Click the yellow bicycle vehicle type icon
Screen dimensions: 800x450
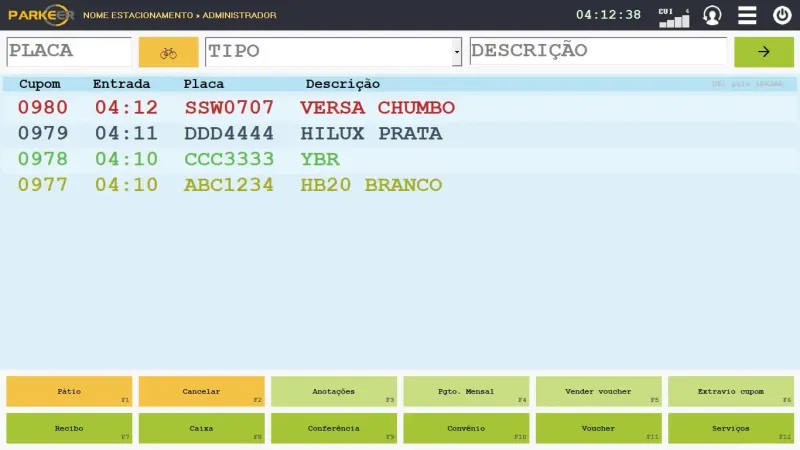tap(168, 52)
